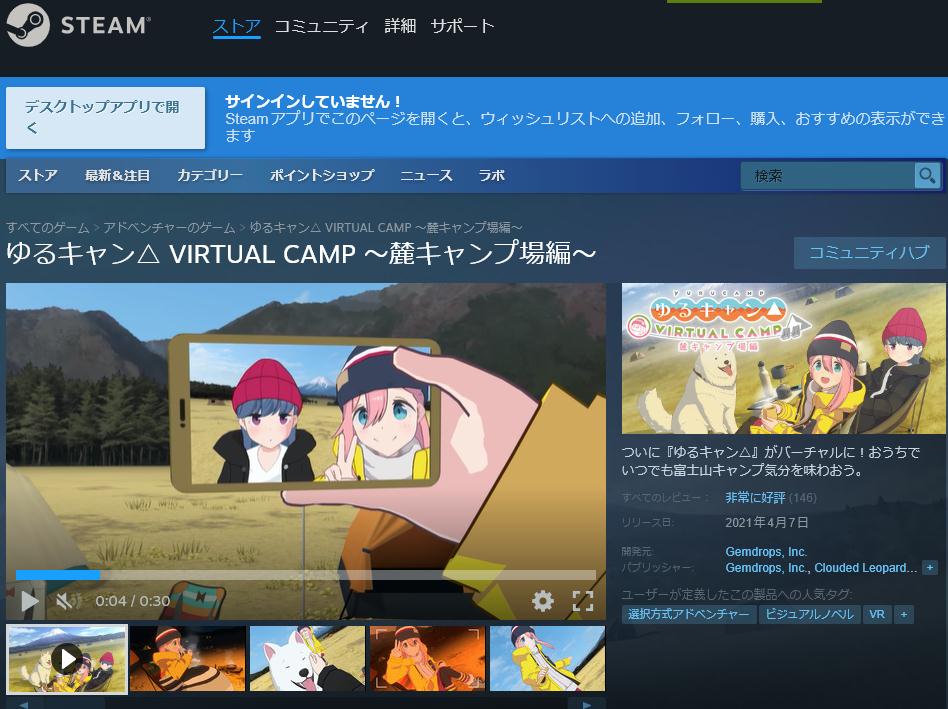Open the ラボ store tab
This screenshot has width=948, height=709.
coord(492,175)
